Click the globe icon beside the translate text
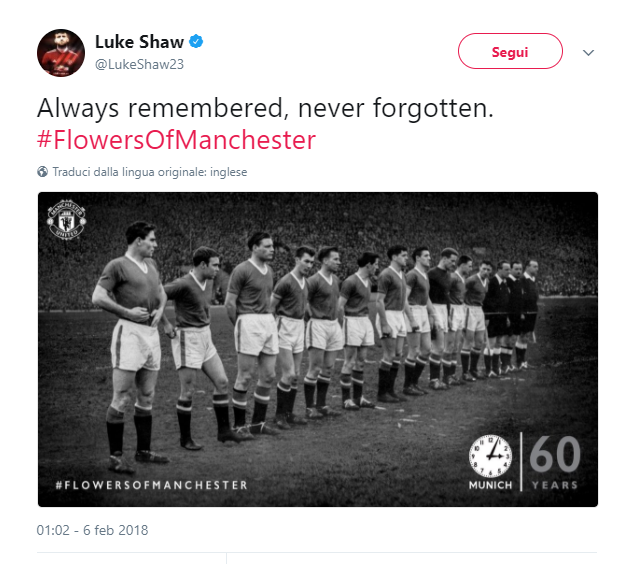 pyautogui.click(x=42, y=172)
